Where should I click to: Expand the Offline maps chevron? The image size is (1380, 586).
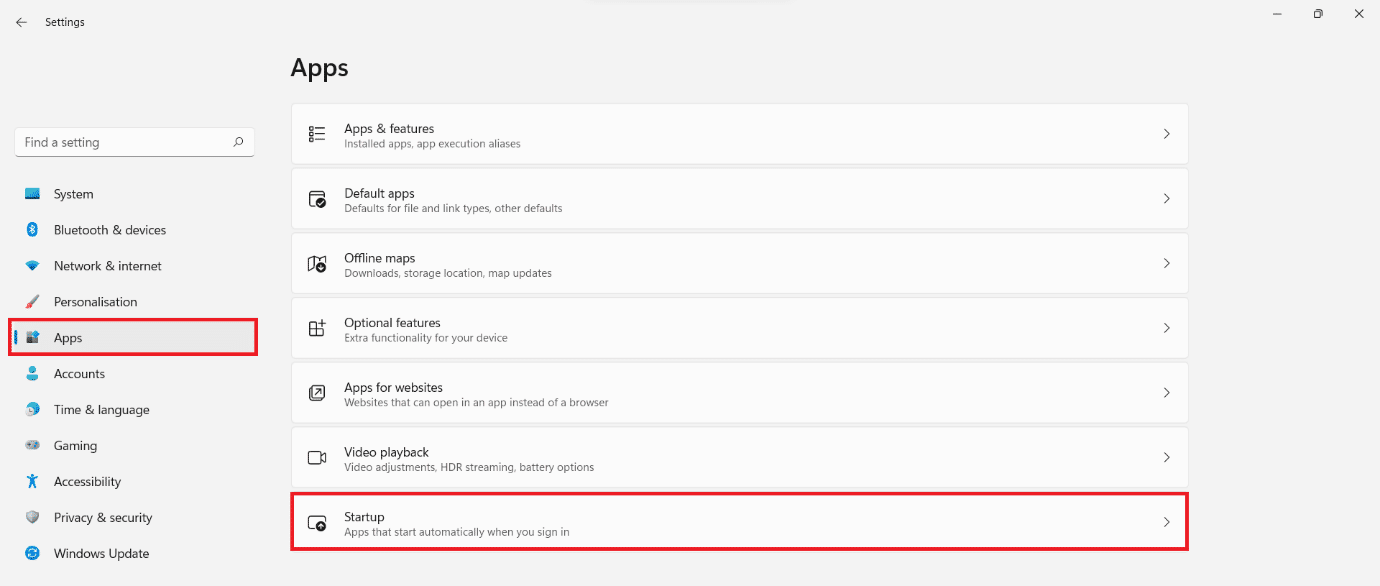tap(1166, 263)
